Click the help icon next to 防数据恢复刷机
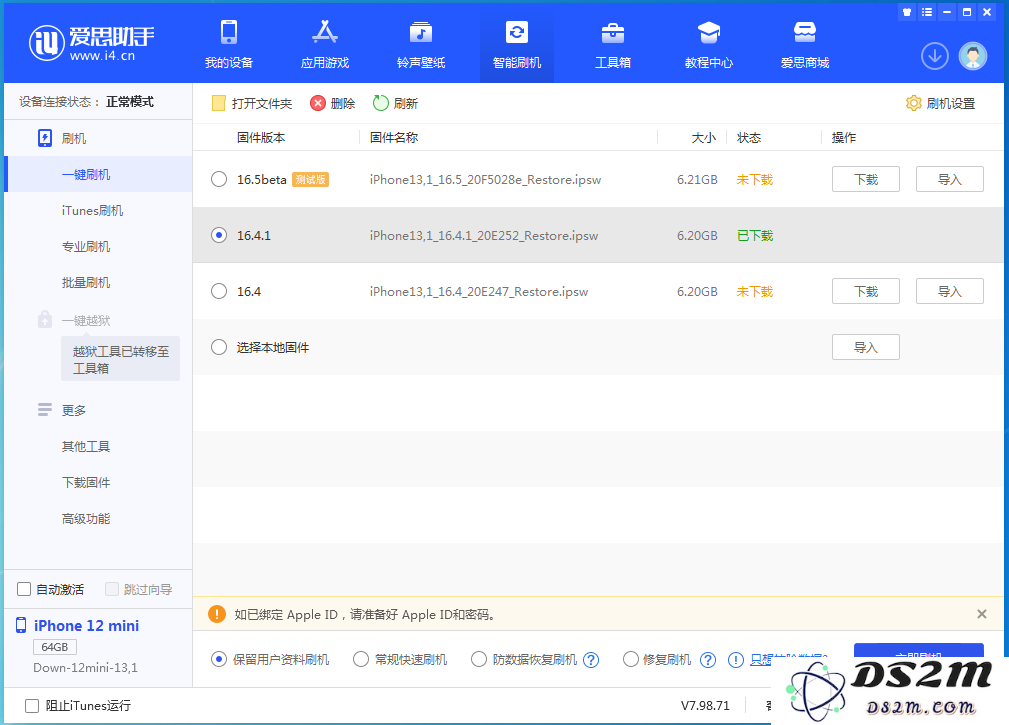The height and width of the screenshot is (725, 1009). (591, 660)
